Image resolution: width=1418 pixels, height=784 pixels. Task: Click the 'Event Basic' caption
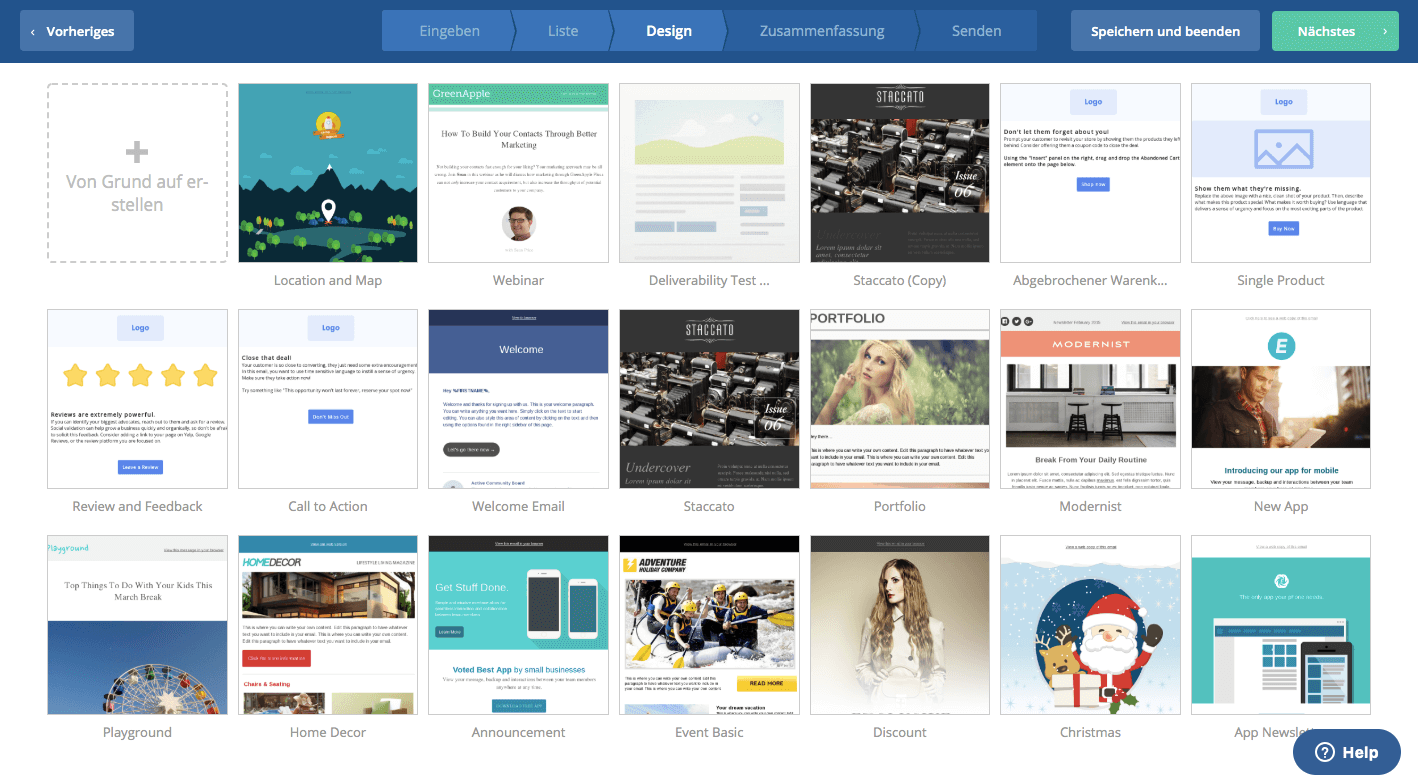pos(709,733)
